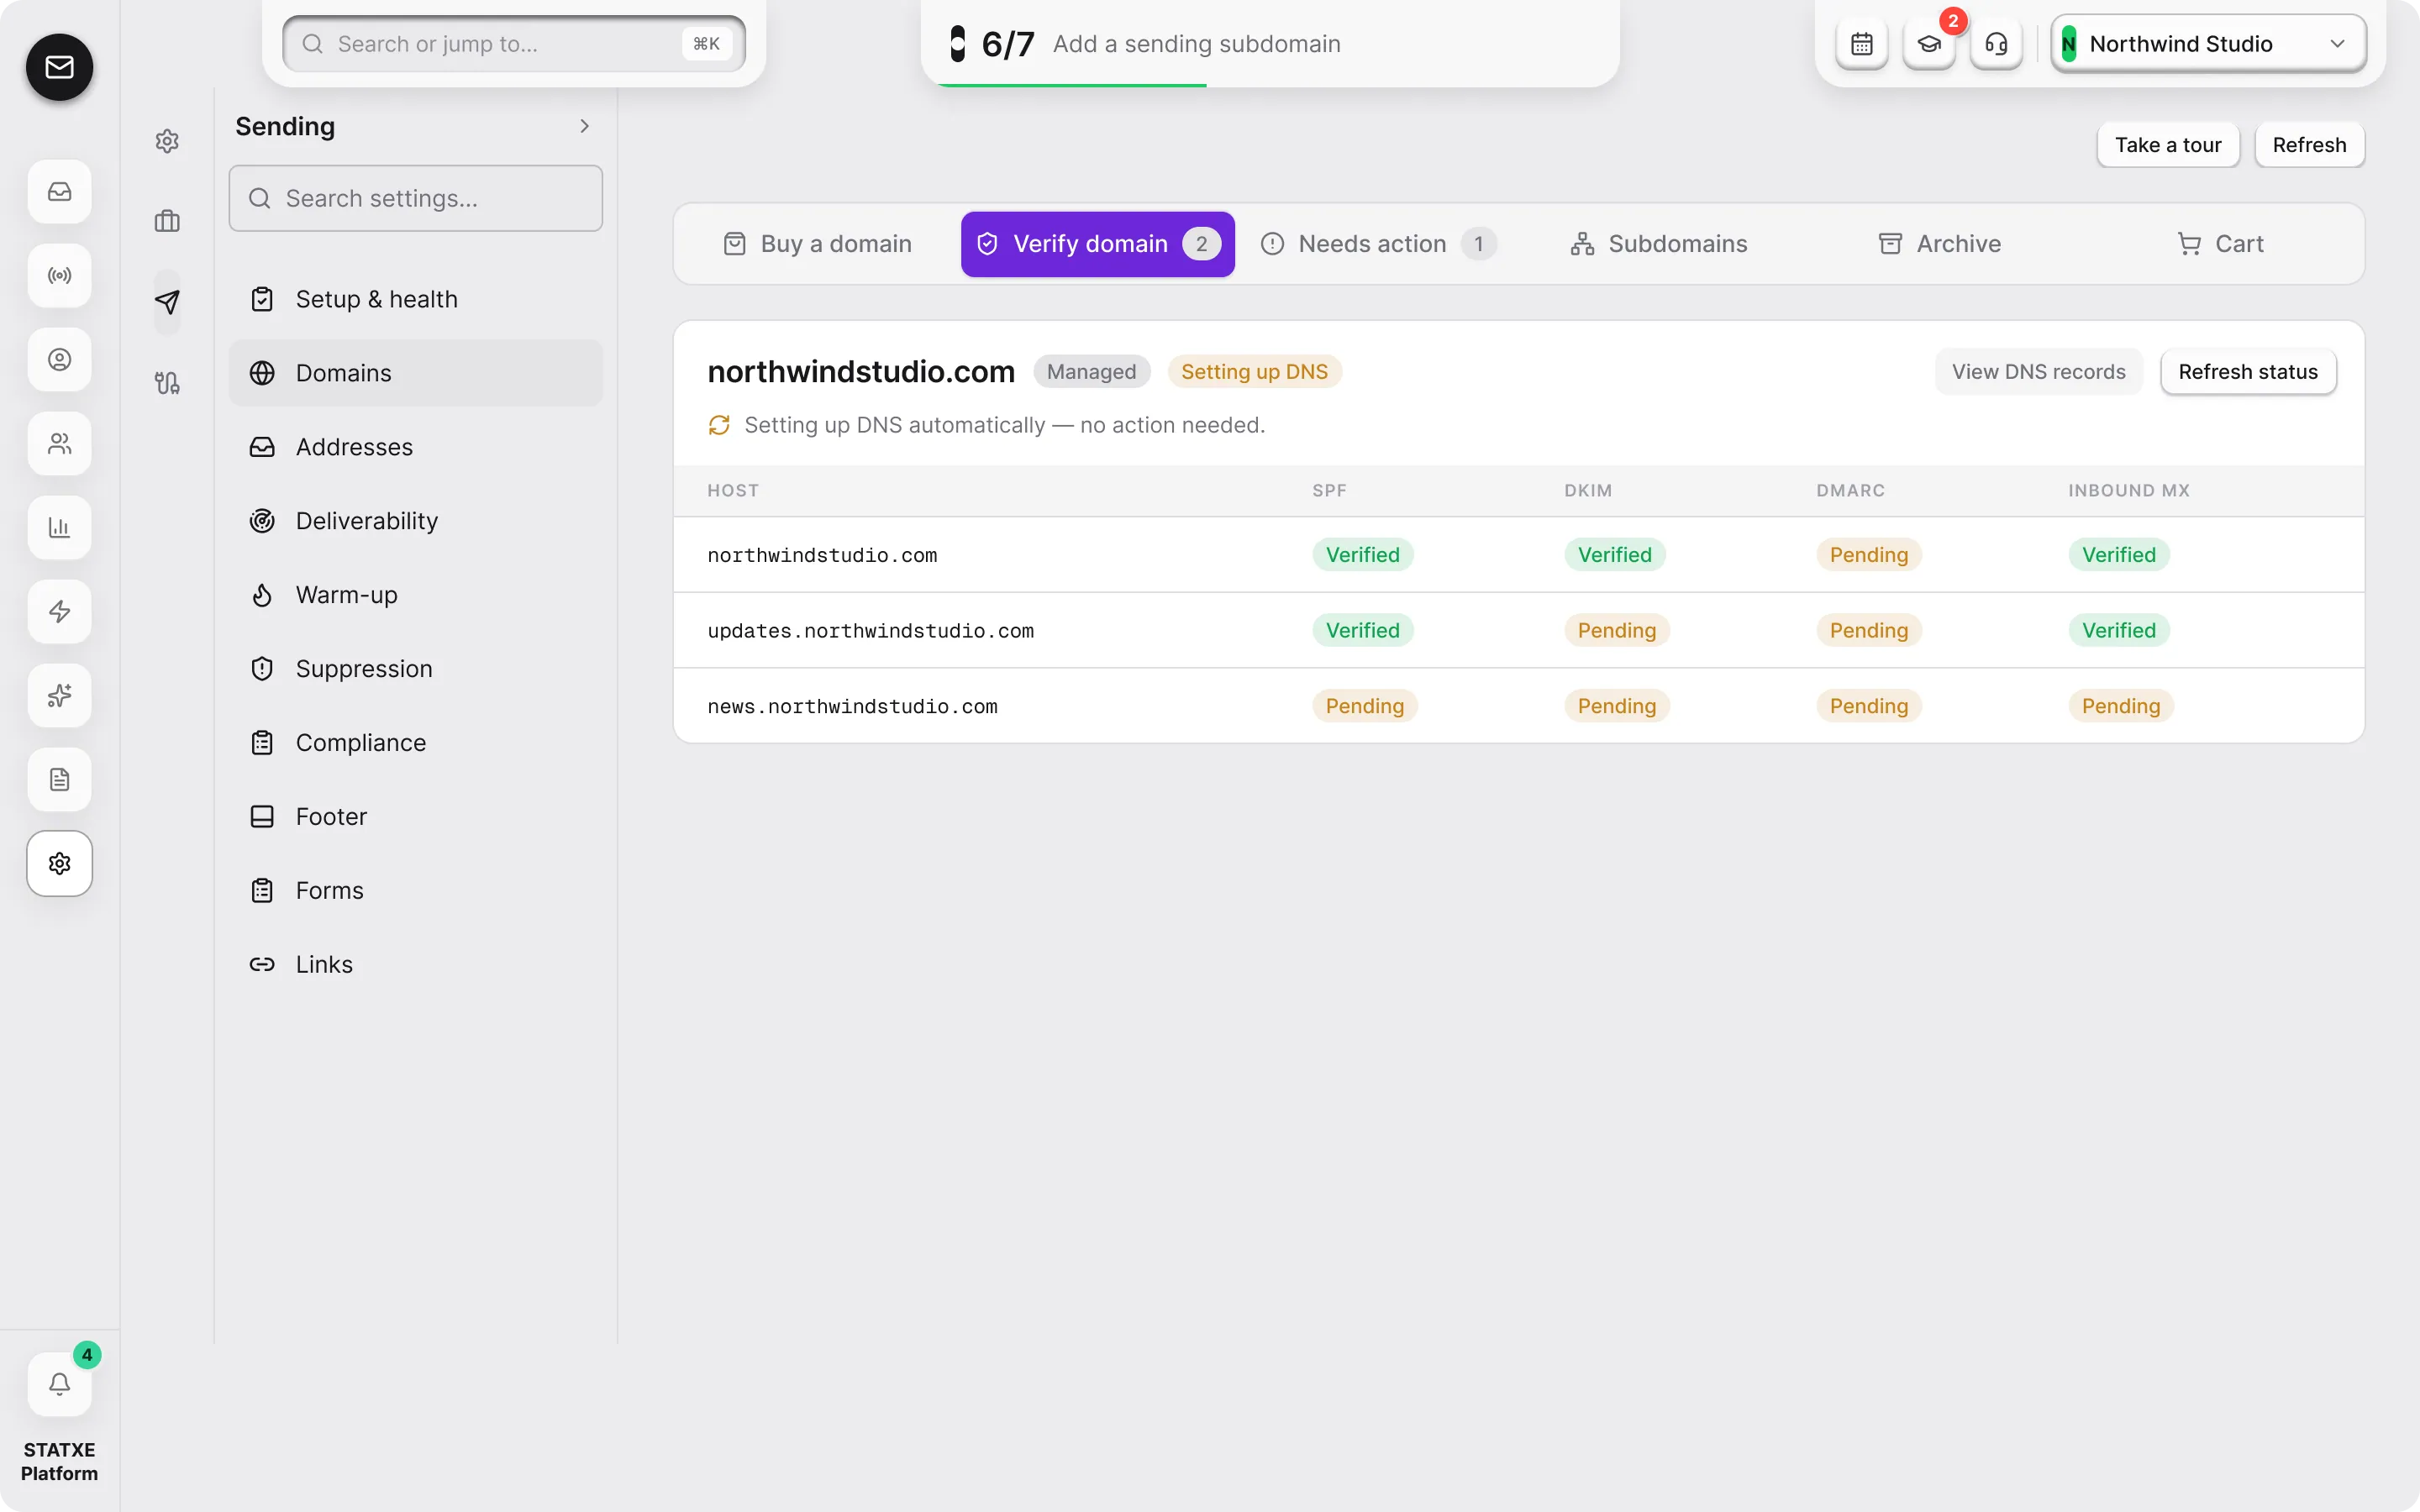Click Inbound MX Verified for updates.northwindstudio.com
2420x1512 pixels.
click(x=2118, y=630)
